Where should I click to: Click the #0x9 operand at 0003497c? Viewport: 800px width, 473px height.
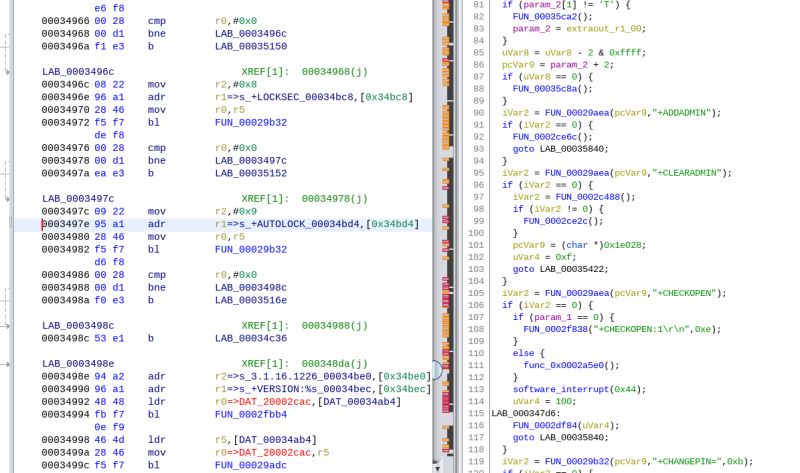click(247, 212)
